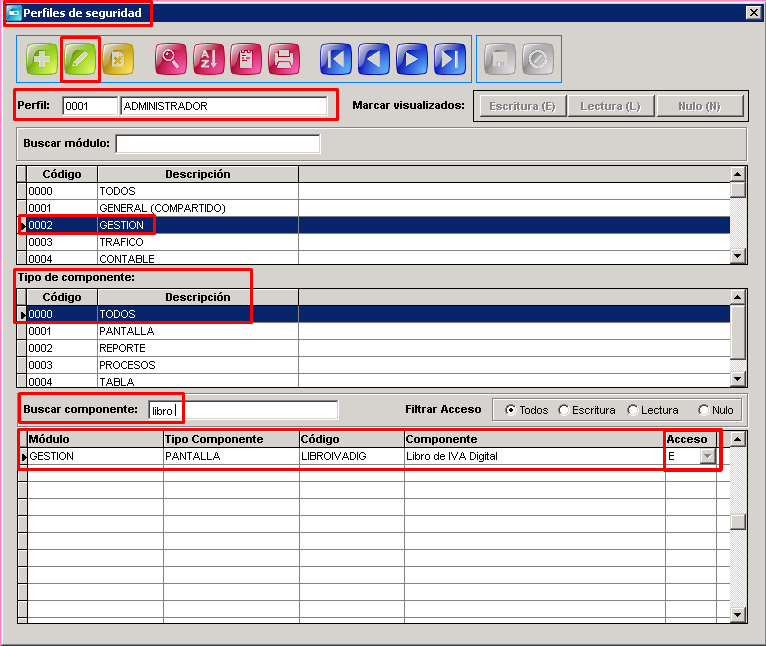
Task: Open the Acceso dropdown for LIBROIVADIG
Action: tap(707, 456)
